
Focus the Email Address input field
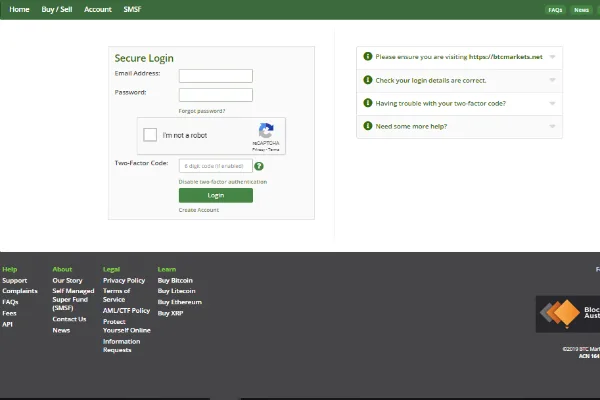215,75
